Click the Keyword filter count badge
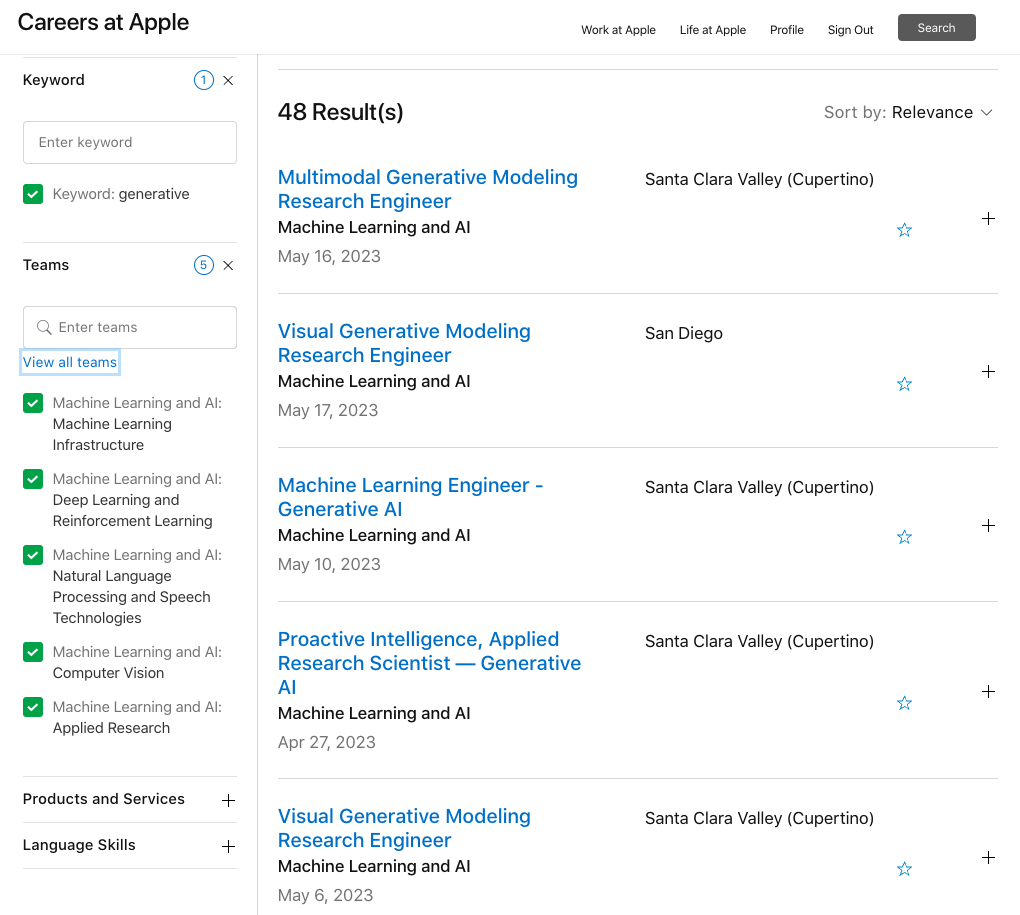Screen dimensions: 1020x915 pos(204,80)
